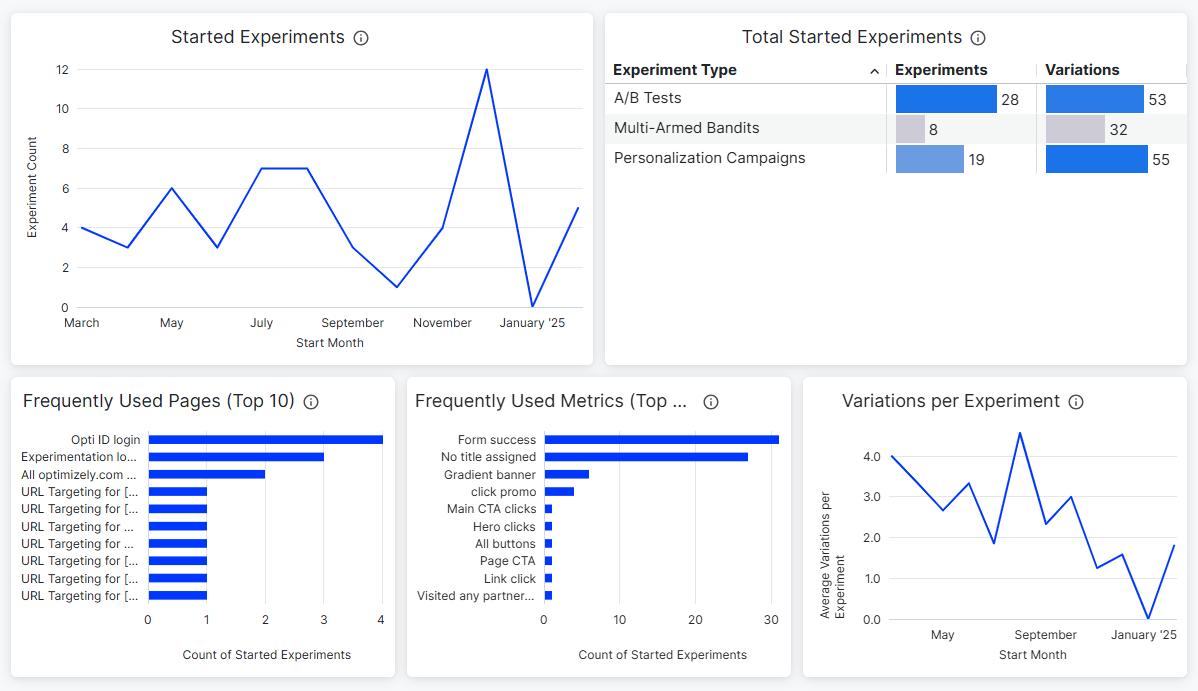Show info tooltip for Frequently Used Metrics
This screenshot has width=1198, height=691.
[x=711, y=402]
